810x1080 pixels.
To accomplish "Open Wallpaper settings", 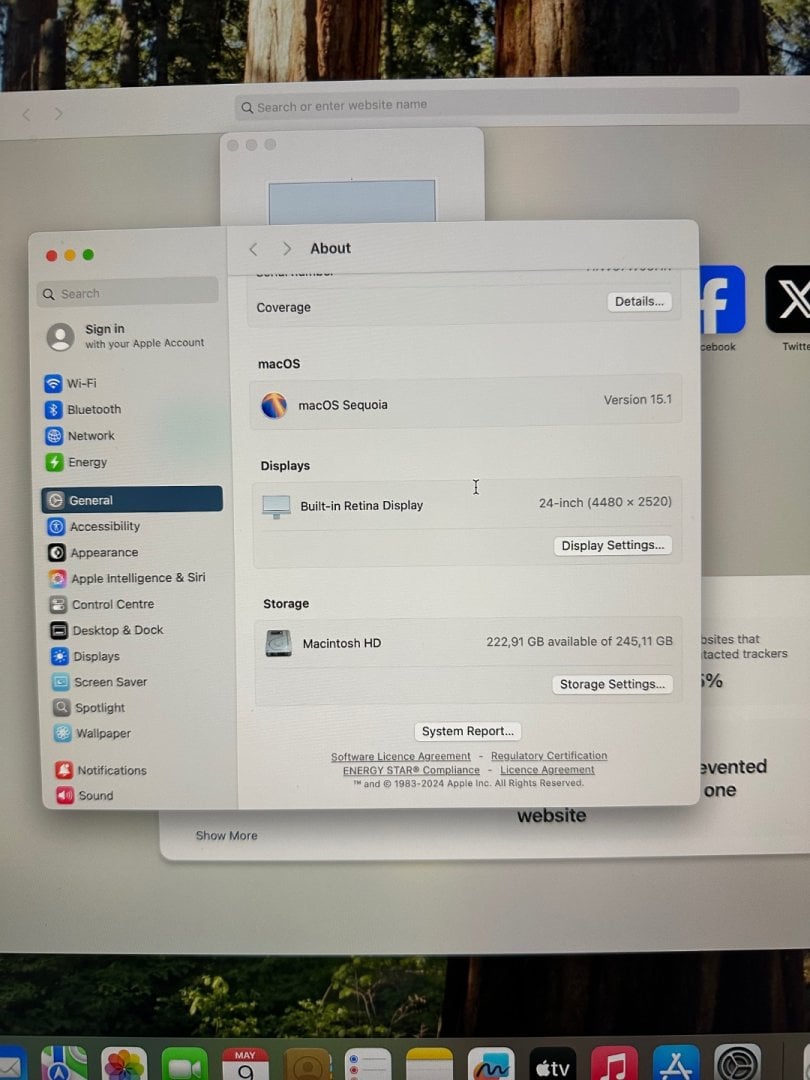I will tap(92, 733).
